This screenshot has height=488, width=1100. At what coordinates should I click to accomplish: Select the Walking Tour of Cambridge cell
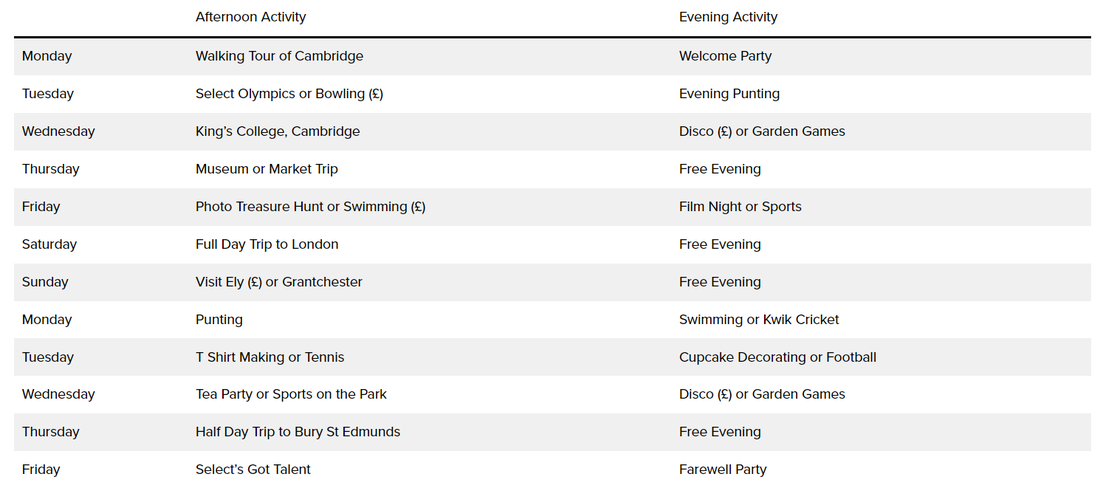pyautogui.click(x=279, y=56)
